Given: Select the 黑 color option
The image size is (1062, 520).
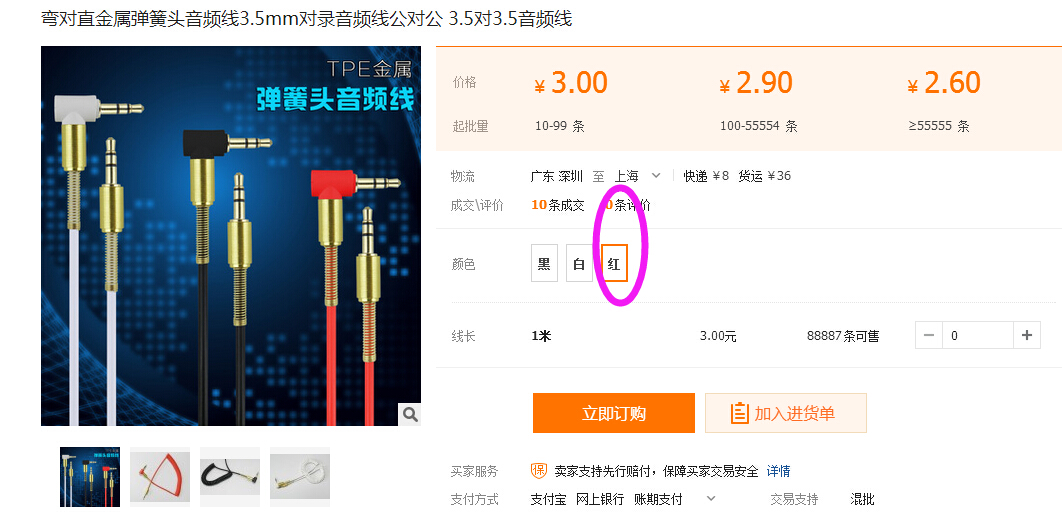Looking at the screenshot, I should click(545, 263).
